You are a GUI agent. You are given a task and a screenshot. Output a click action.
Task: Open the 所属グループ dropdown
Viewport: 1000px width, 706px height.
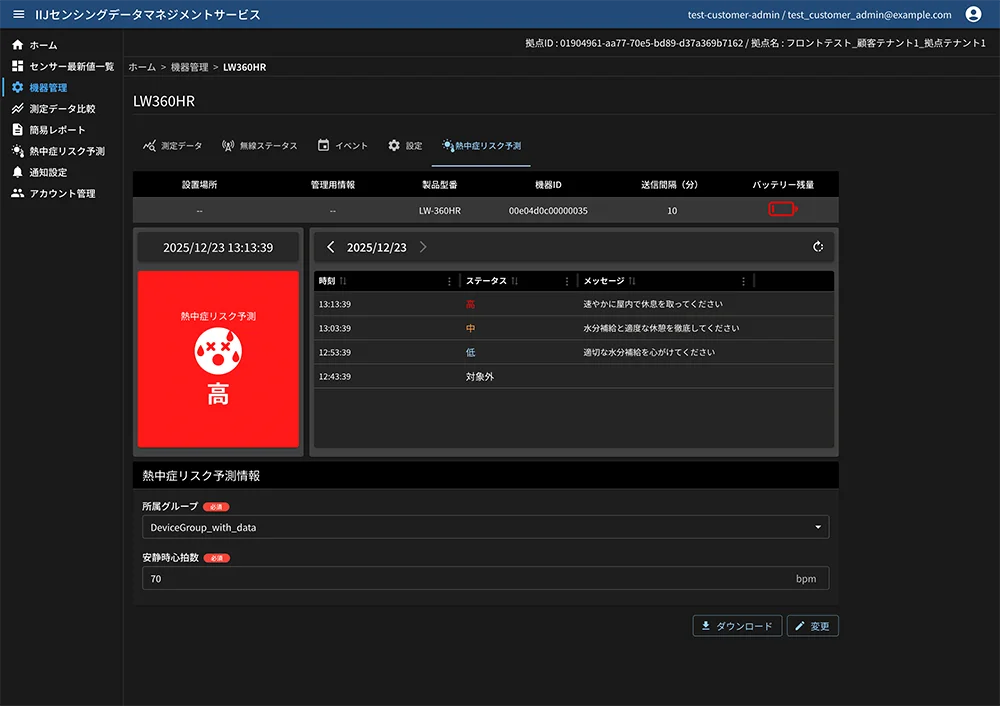pyautogui.click(x=485, y=526)
